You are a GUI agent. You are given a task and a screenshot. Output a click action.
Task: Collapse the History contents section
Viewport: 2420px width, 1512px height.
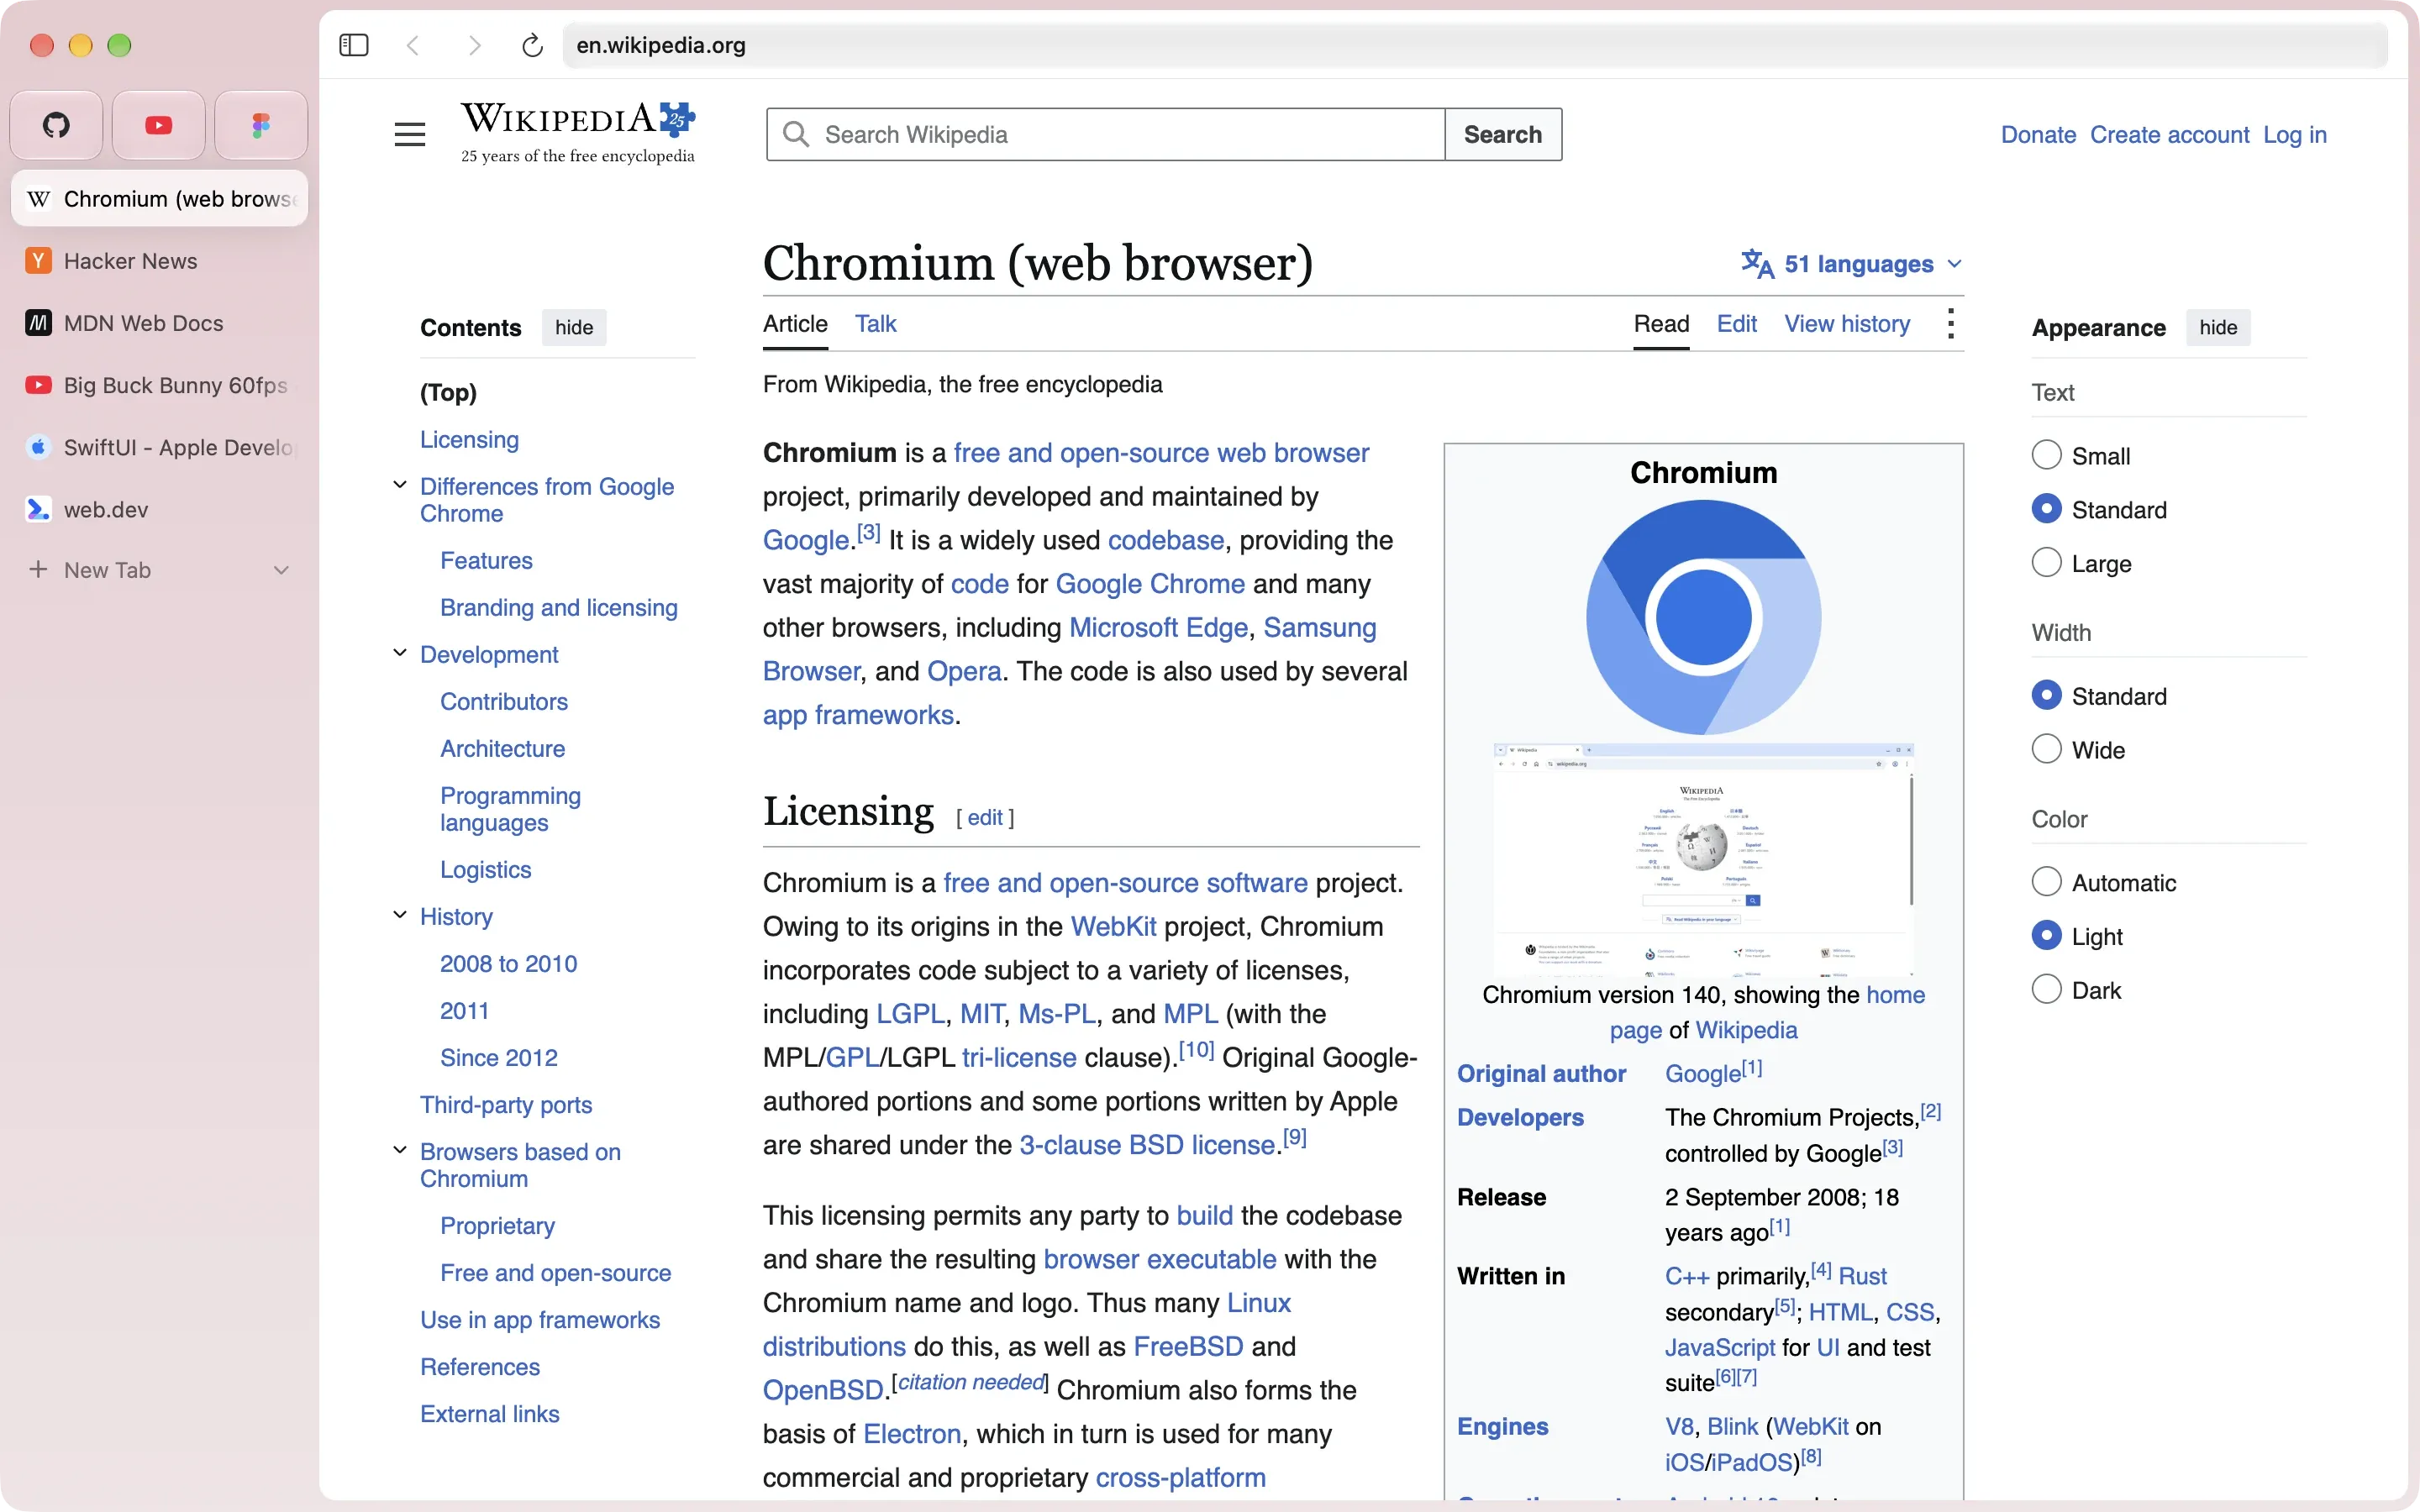click(x=400, y=915)
